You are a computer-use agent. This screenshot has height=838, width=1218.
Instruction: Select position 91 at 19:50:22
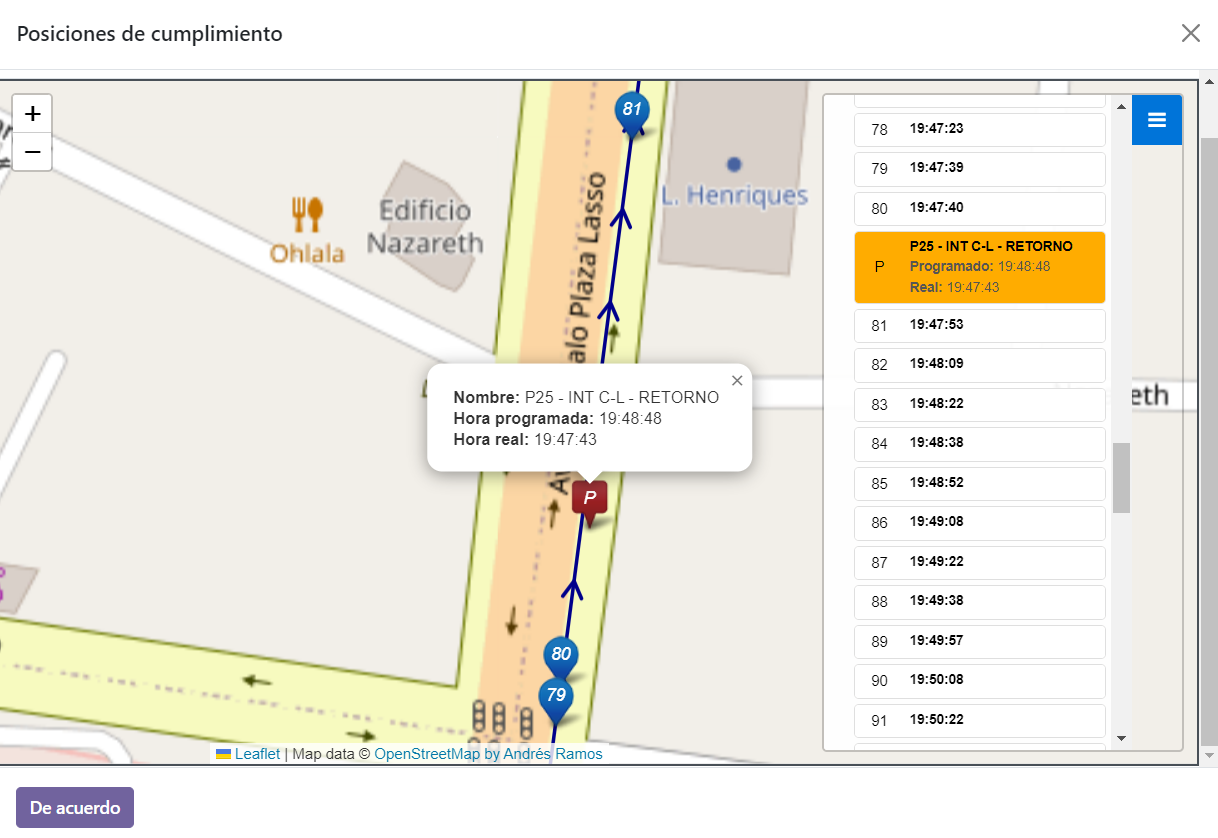pyautogui.click(x=980, y=720)
